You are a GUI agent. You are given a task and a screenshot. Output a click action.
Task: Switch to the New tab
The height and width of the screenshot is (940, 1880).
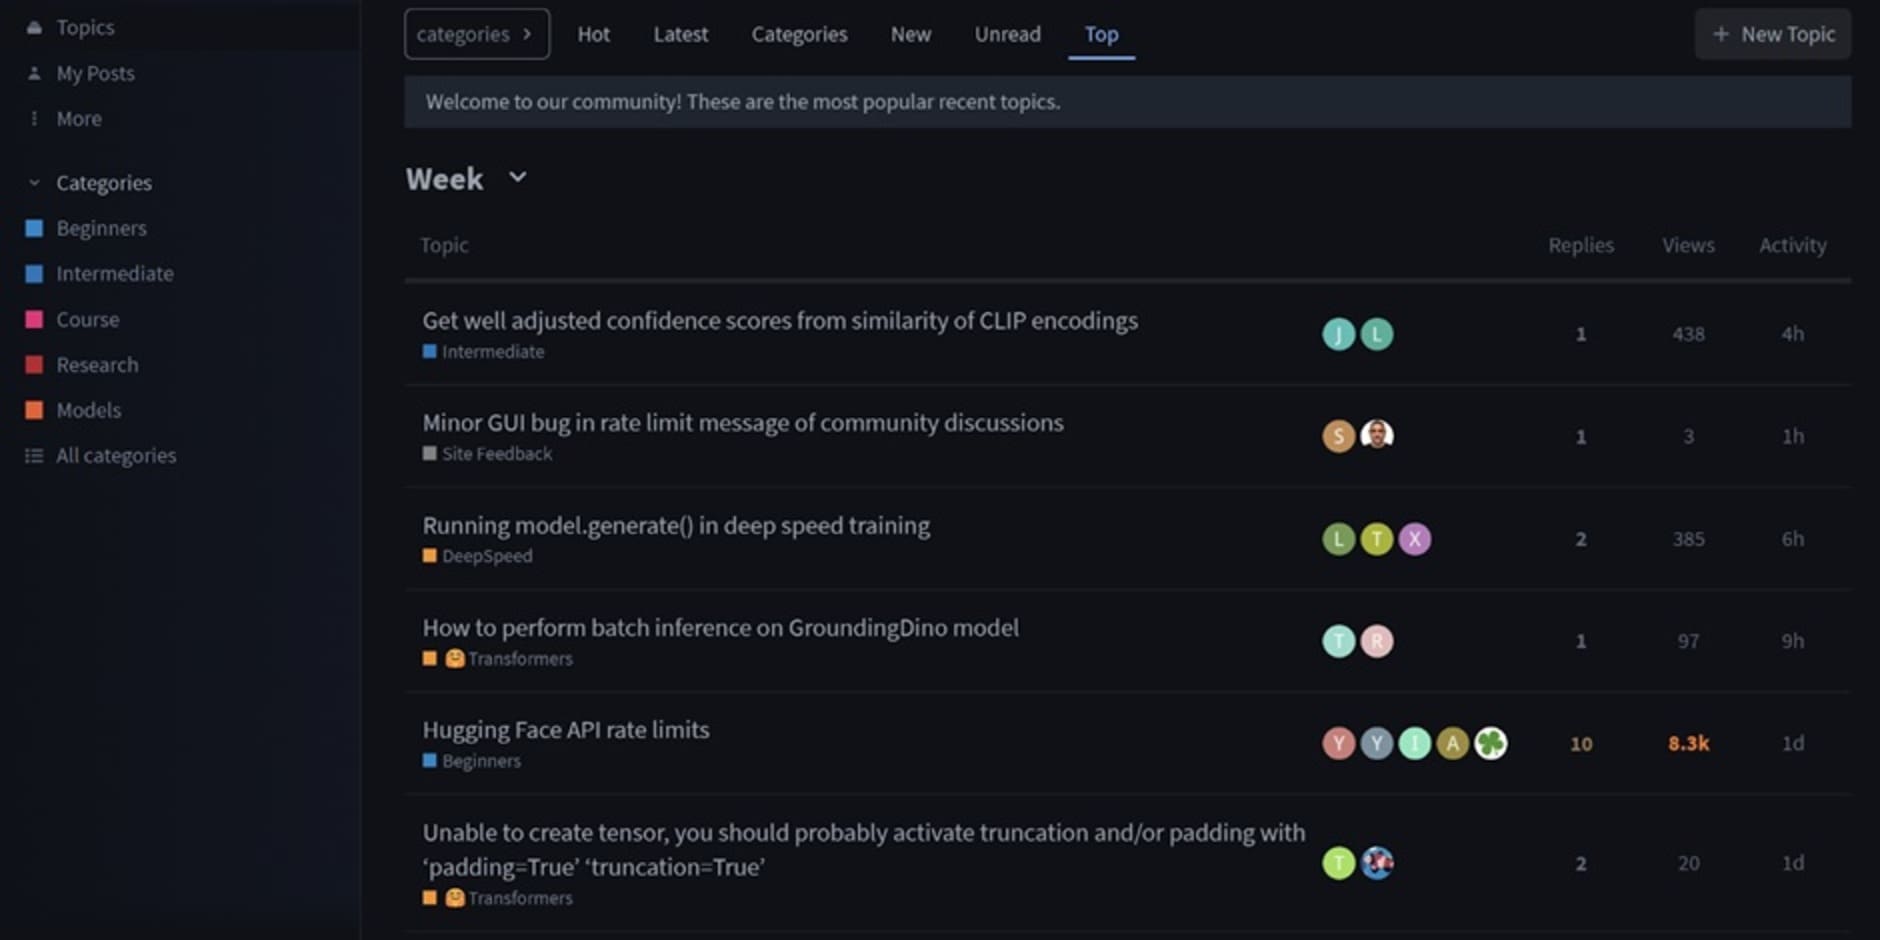[x=910, y=34]
